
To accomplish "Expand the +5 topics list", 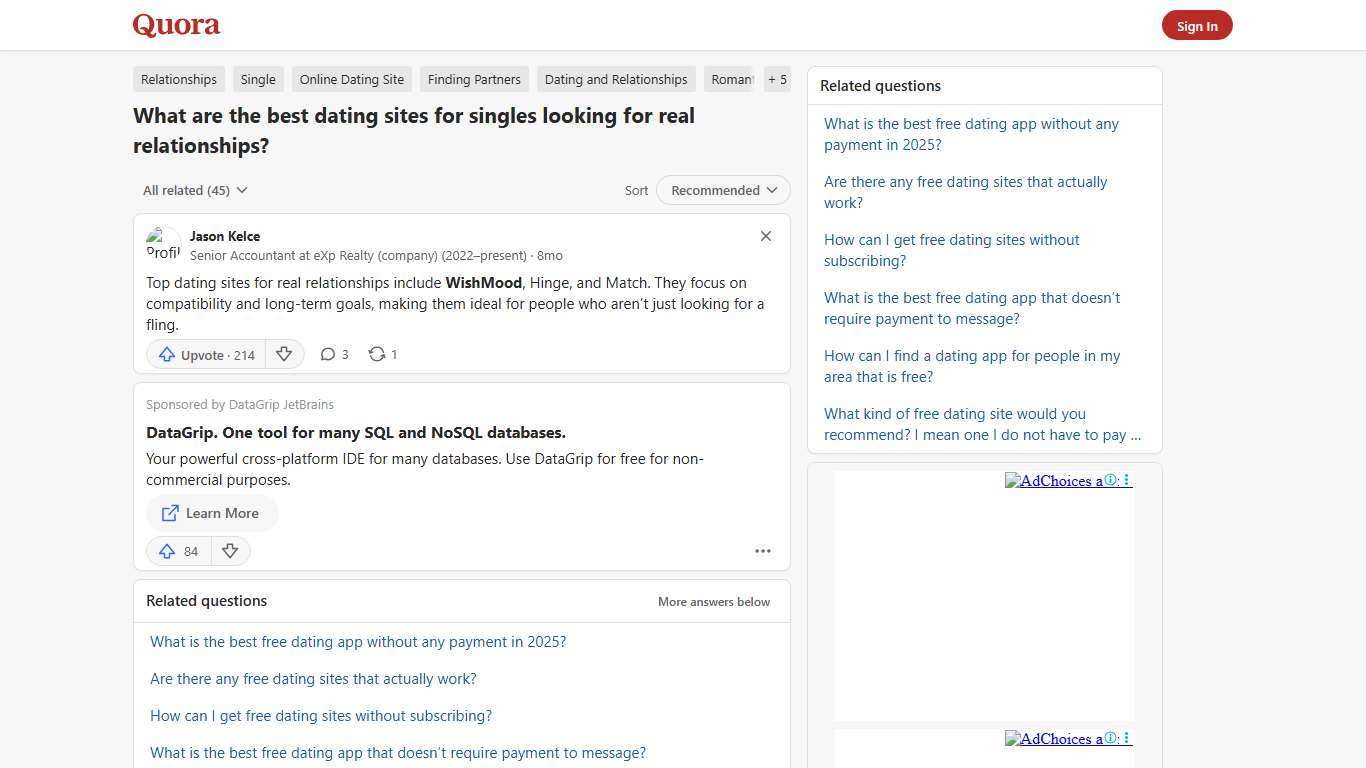I will [777, 79].
